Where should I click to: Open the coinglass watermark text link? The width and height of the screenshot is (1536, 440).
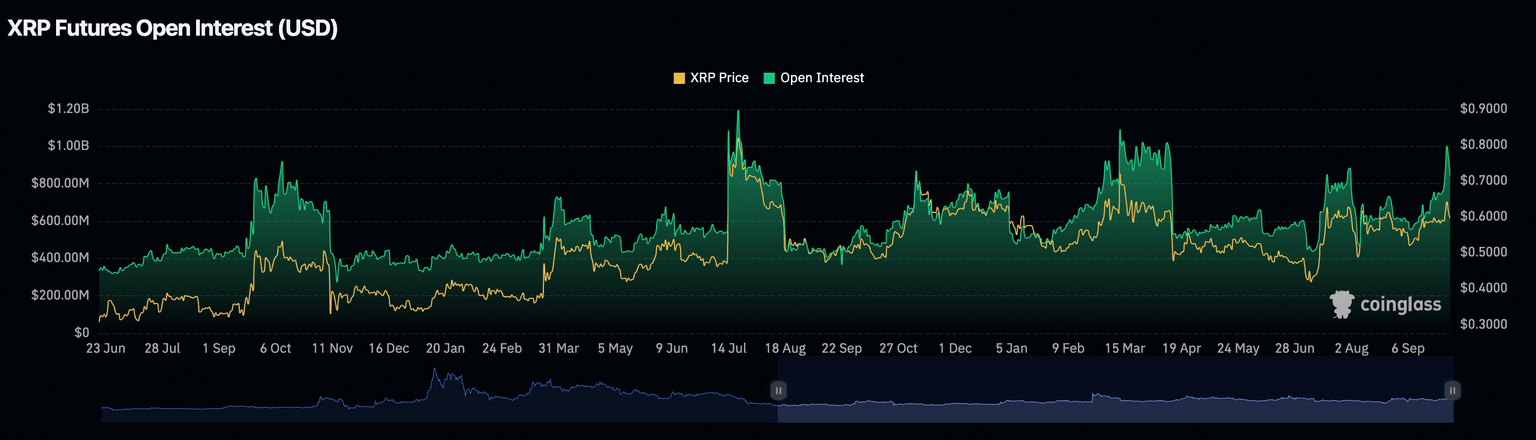(x=1400, y=305)
